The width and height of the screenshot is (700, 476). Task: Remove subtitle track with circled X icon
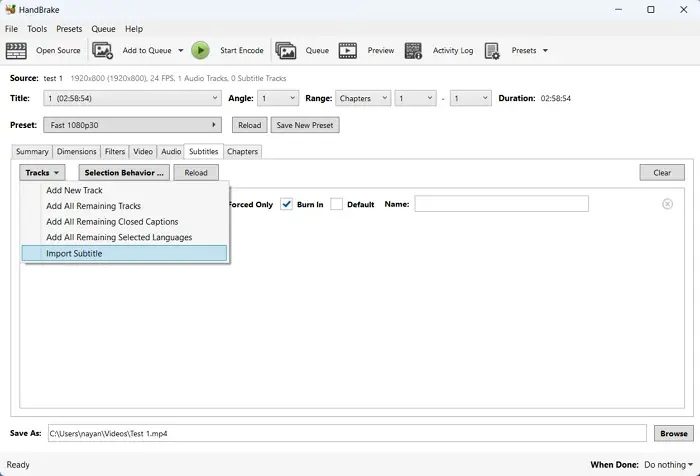(x=667, y=204)
